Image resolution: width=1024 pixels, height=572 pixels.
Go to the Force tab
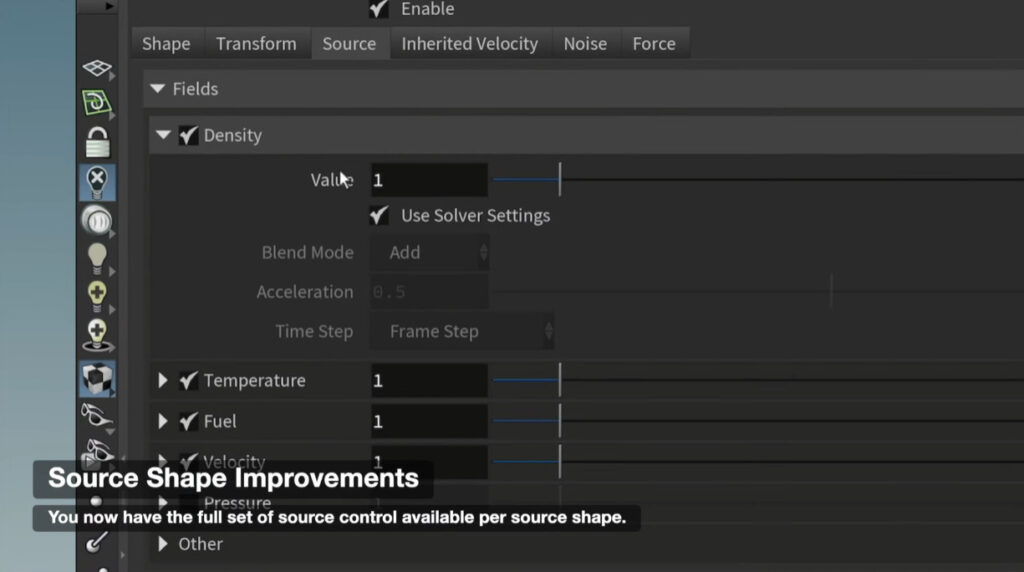click(654, 44)
